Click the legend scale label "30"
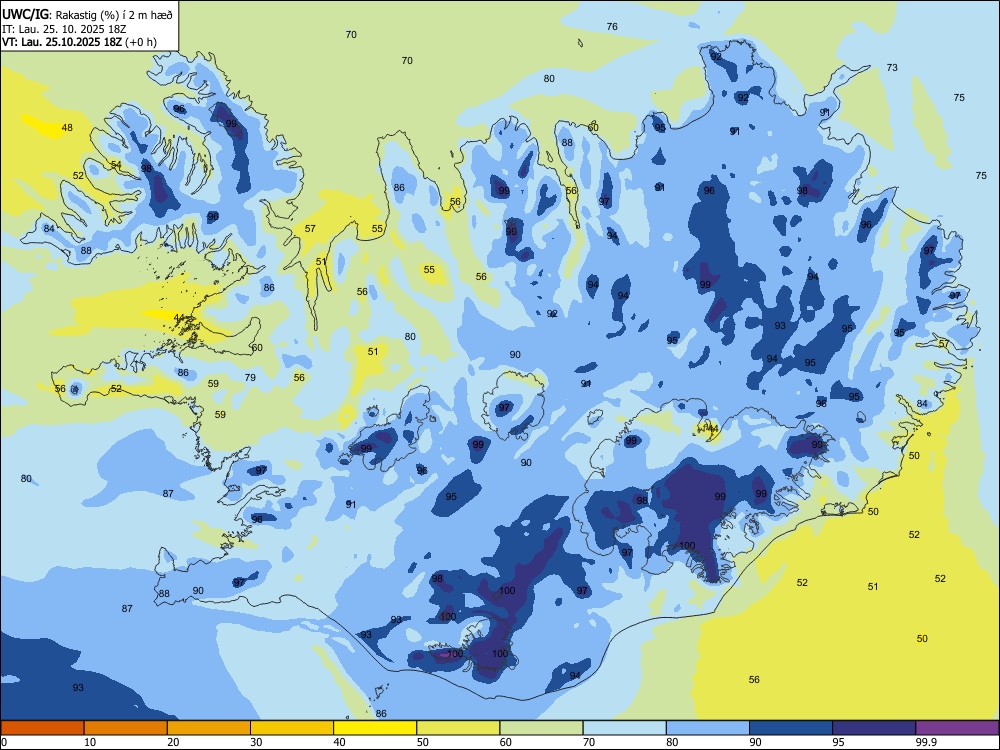 pos(256,742)
